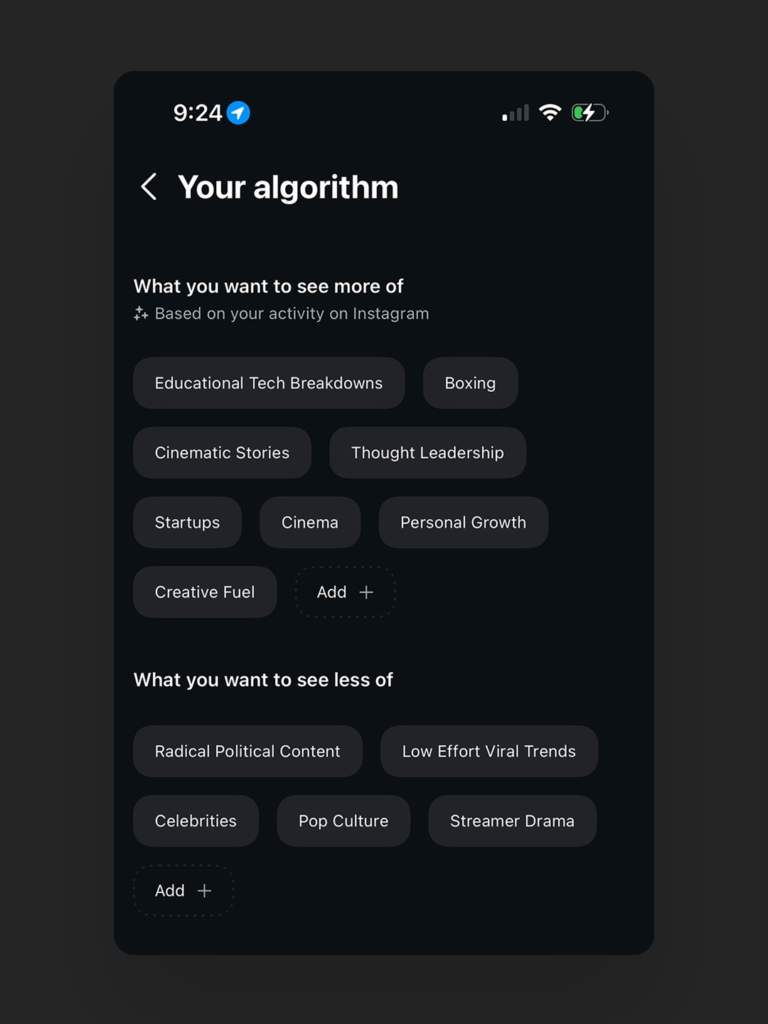This screenshot has width=768, height=1024.
Task: Tap the cellular signal bars icon
Action: [513, 113]
